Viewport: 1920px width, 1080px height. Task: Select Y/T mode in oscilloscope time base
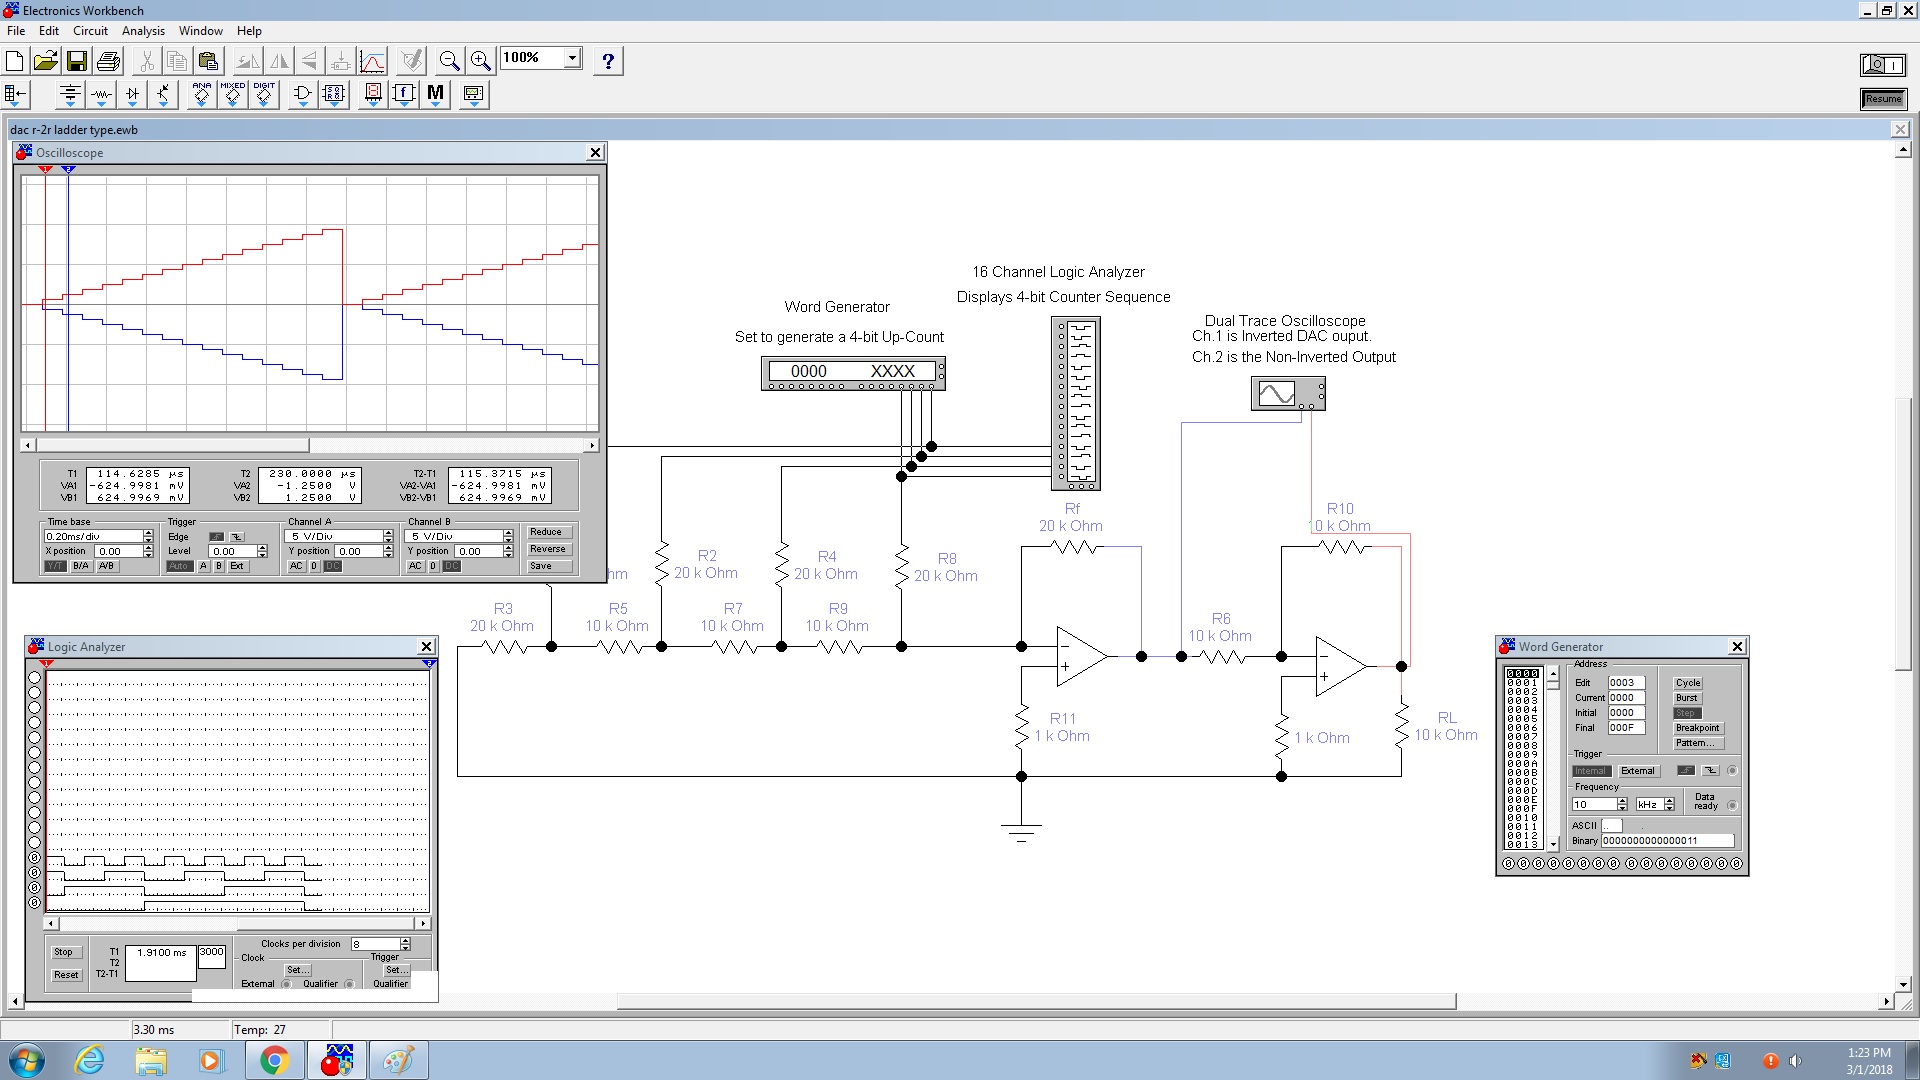click(55, 566)
